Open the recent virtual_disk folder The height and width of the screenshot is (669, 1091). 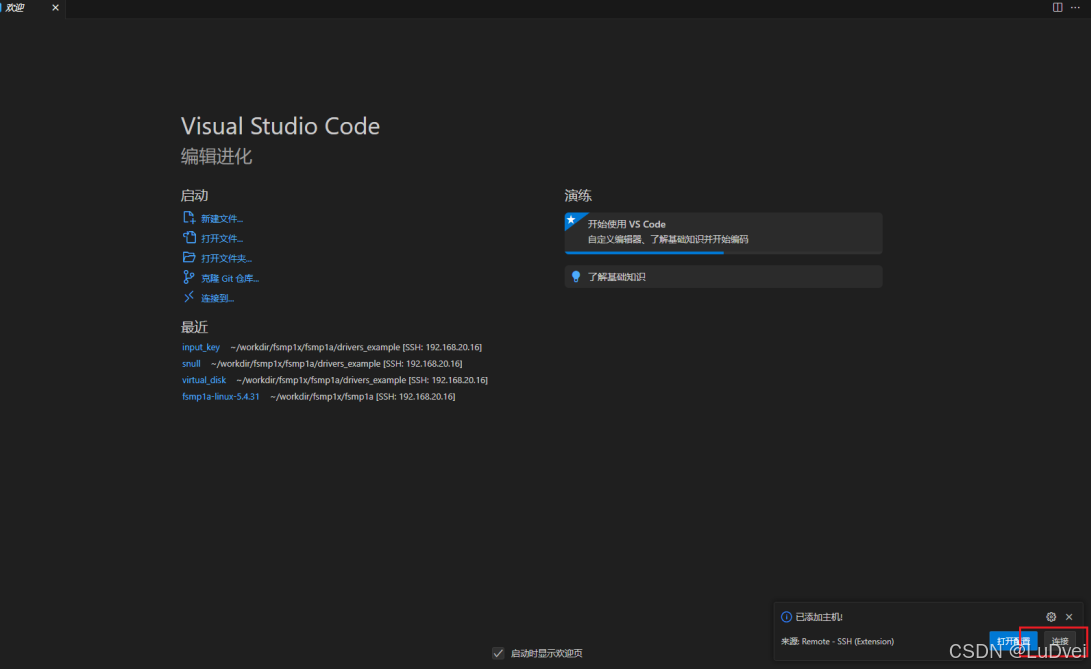[204, 380]
